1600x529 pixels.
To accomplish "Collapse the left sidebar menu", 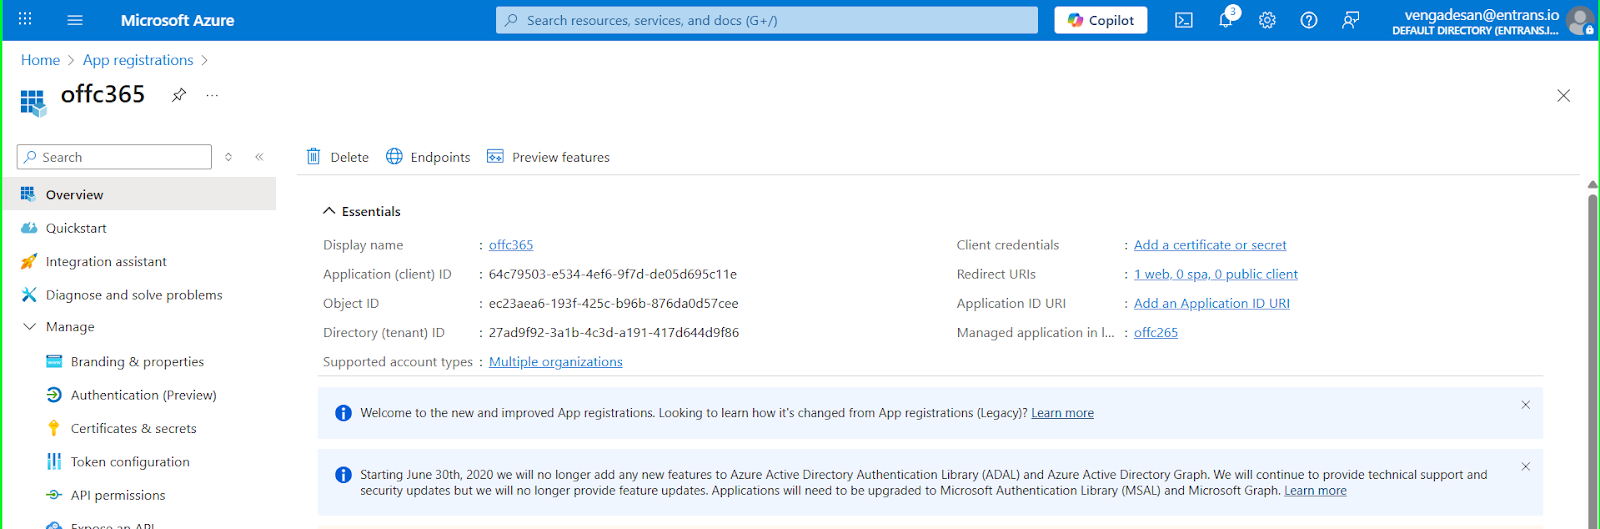I will tap(259, 156).
